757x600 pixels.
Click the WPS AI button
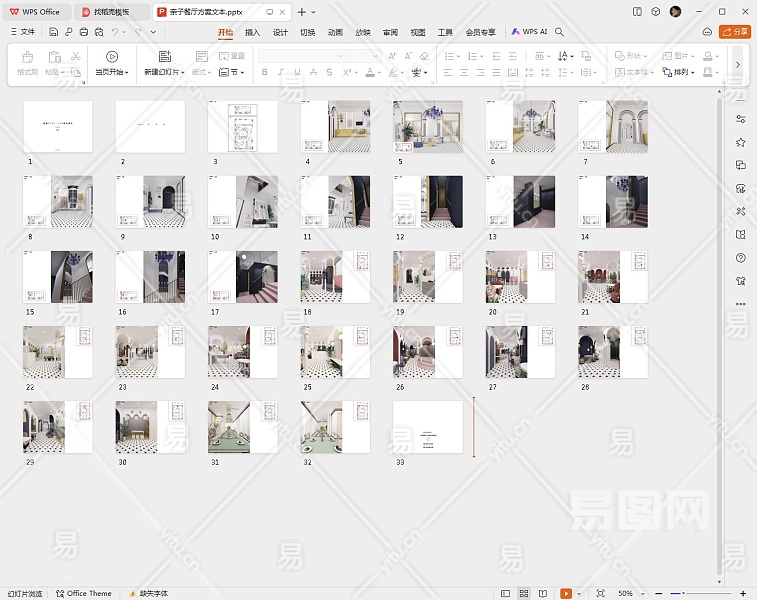(530, 32)
